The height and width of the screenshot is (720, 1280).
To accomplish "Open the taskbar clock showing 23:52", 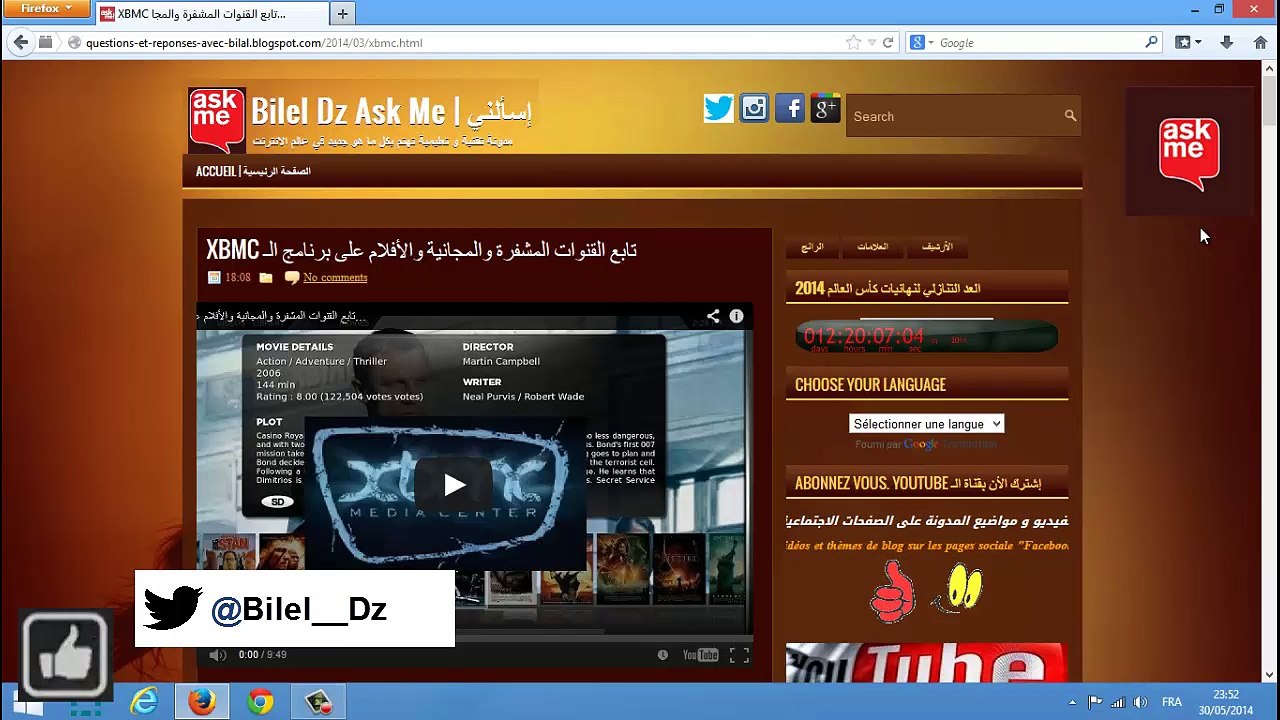I will tap(1226, 702).
